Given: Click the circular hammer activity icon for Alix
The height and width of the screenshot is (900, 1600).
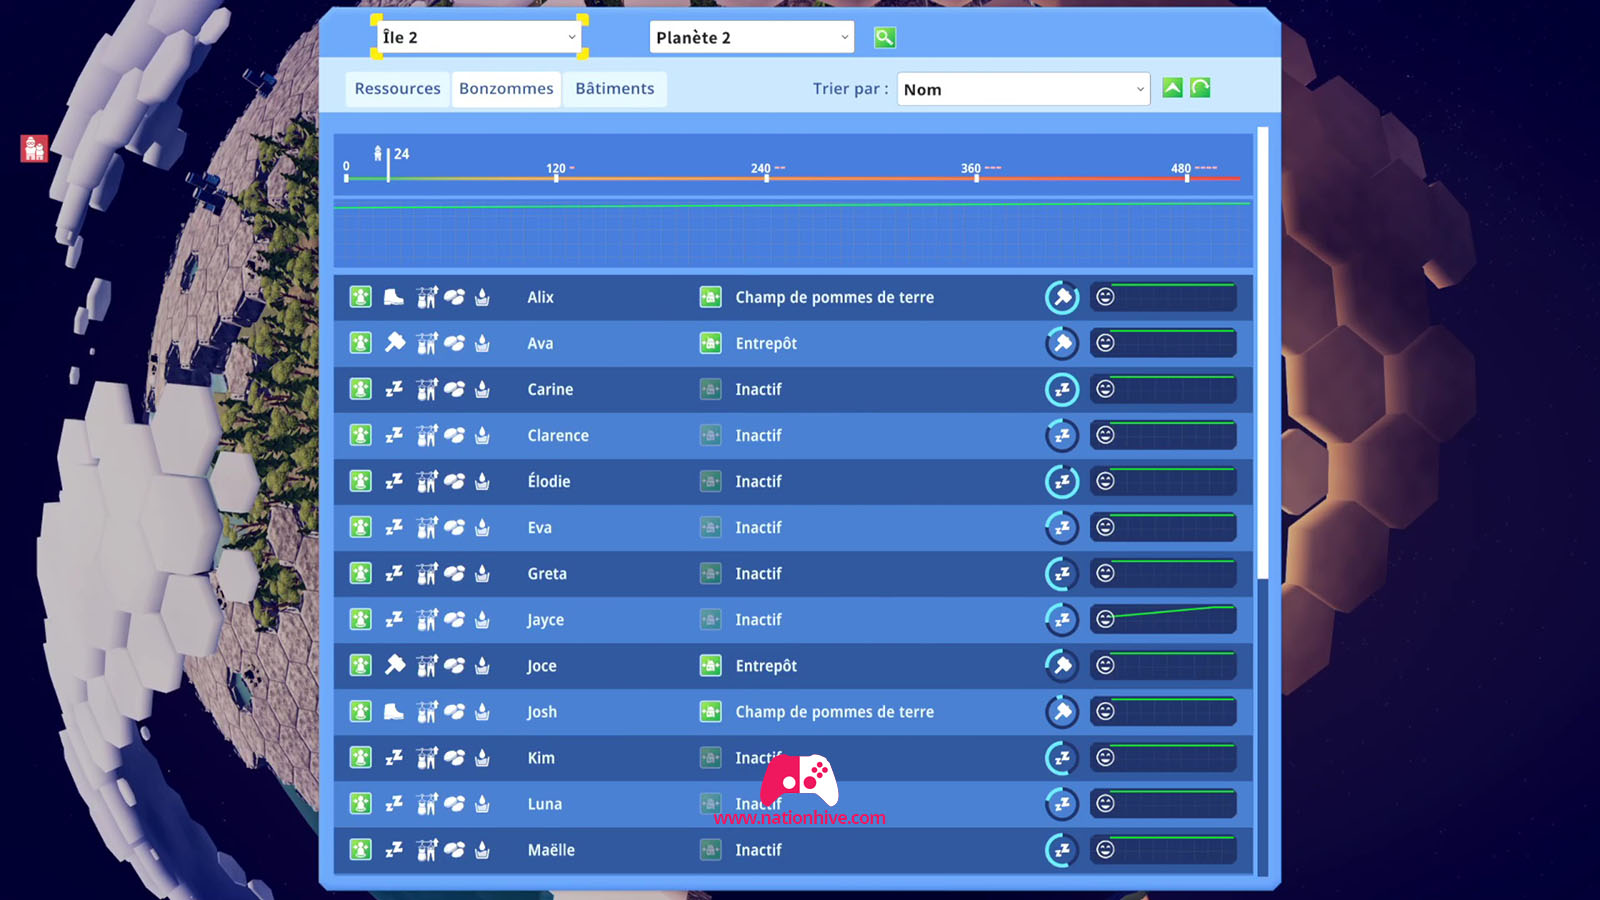Looking at the screenshot, I should pyautogui.click(x=1062, y=297).
